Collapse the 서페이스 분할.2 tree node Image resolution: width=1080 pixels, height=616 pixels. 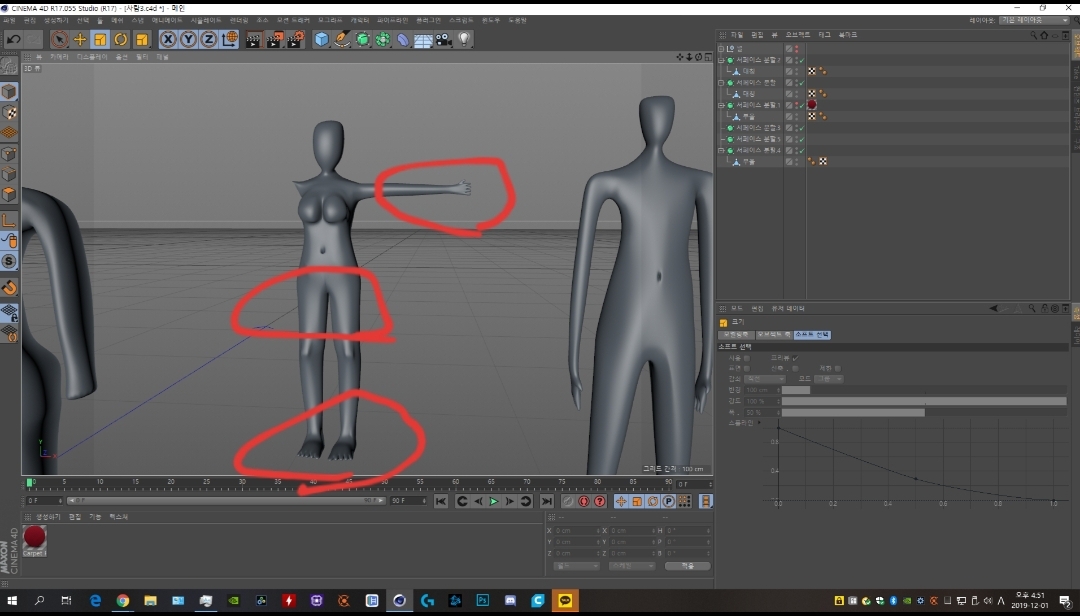point(721,61)
